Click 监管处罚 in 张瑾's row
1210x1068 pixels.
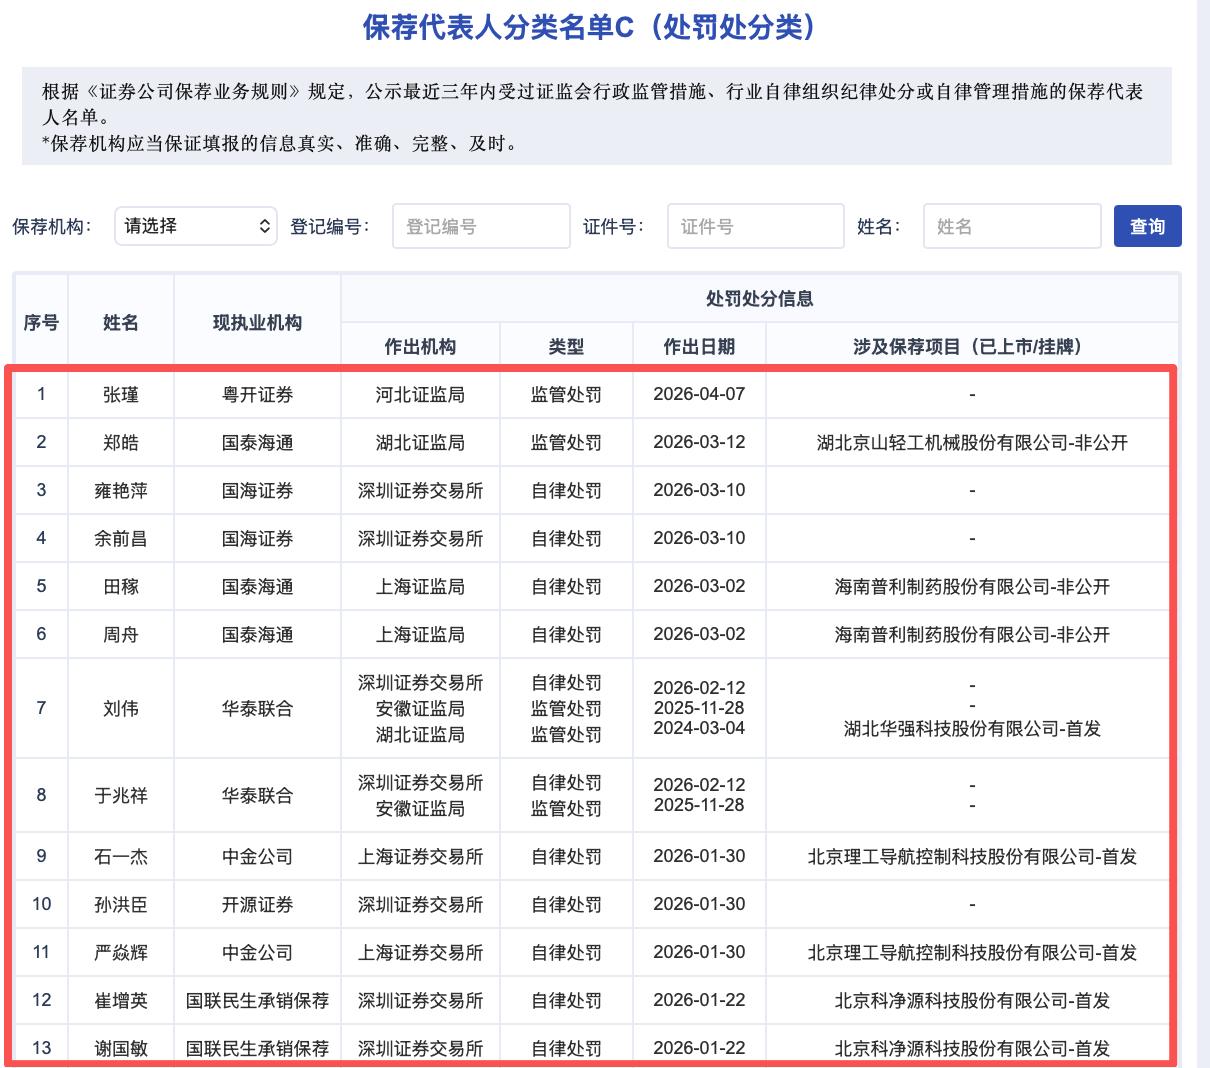coord(566,395)
